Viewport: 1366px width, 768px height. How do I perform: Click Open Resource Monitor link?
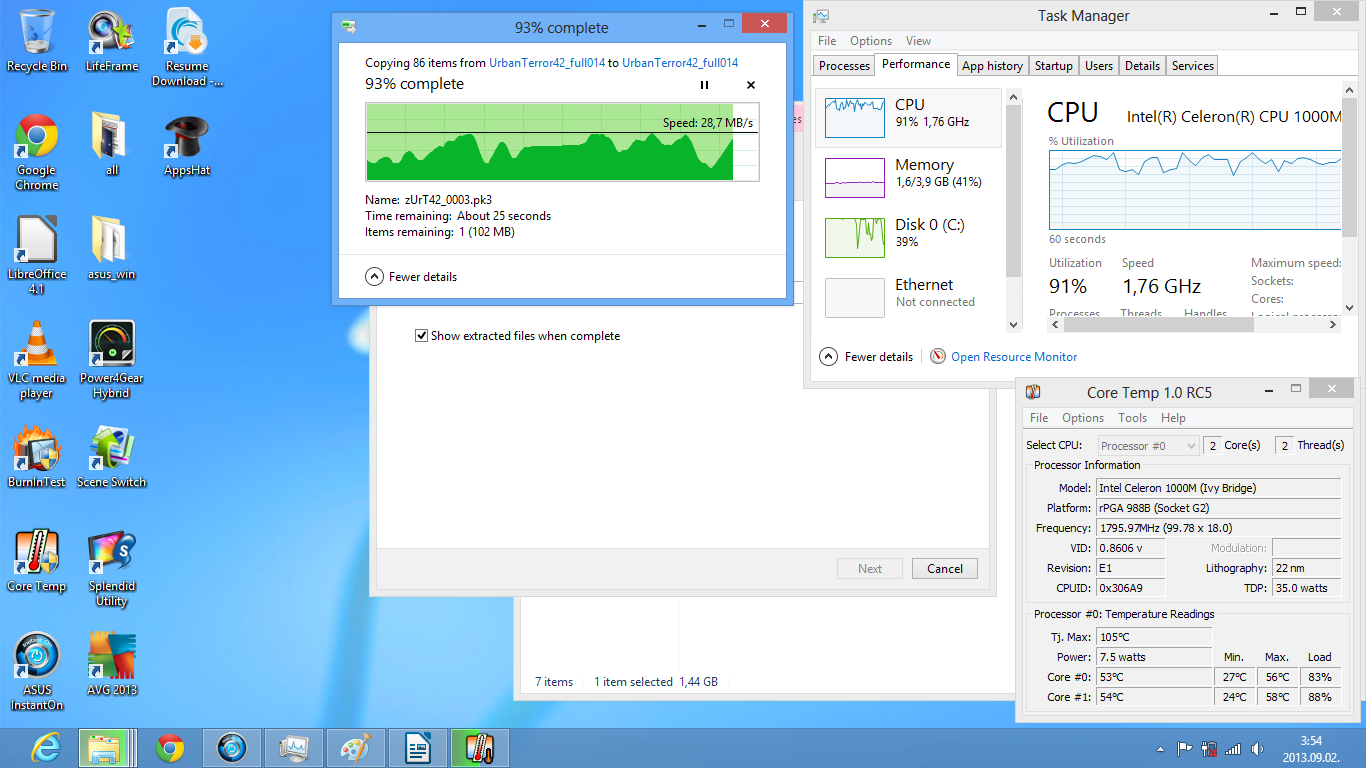[1014, 357]
